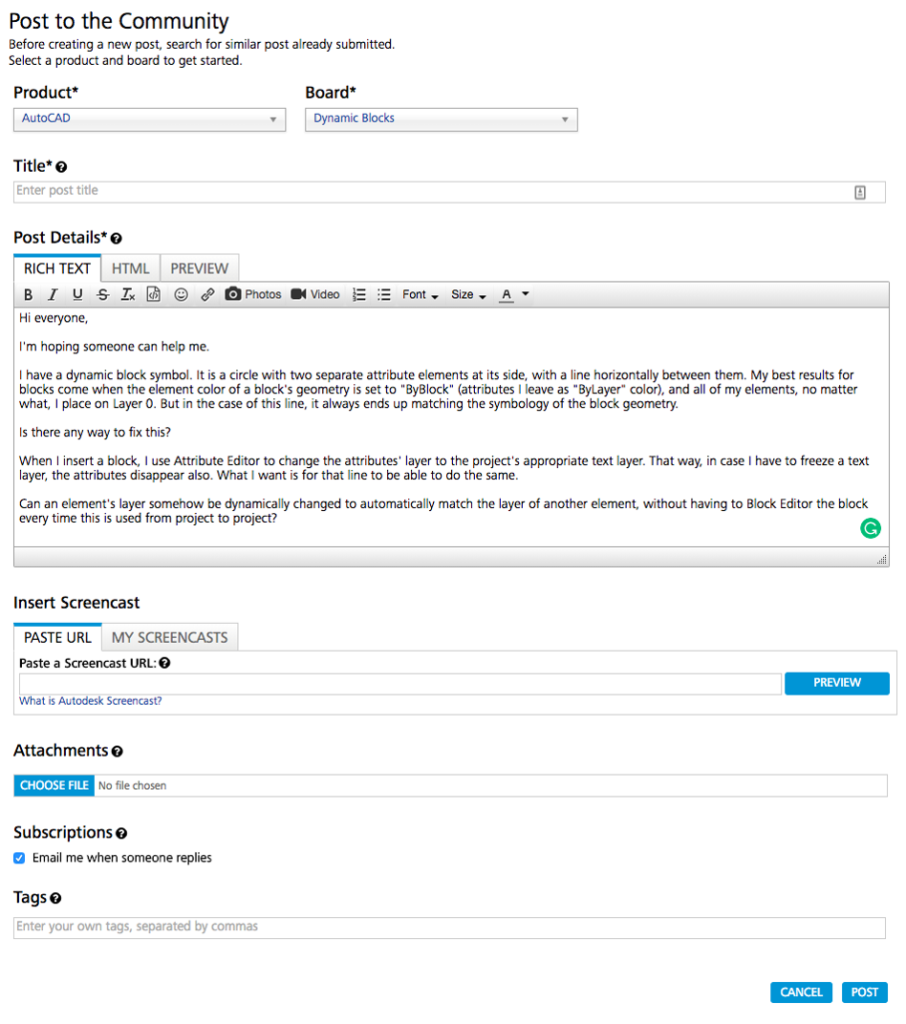Click the post title input field
The width and height of the screenshot is (906, 1024).
coord(430,191)
